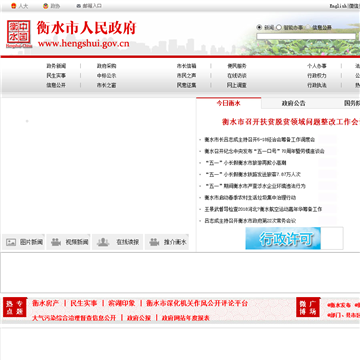The image size is (360, 360).
Task: Click the 政协 emblem icon in top bar
Action: tap(46, 6)
